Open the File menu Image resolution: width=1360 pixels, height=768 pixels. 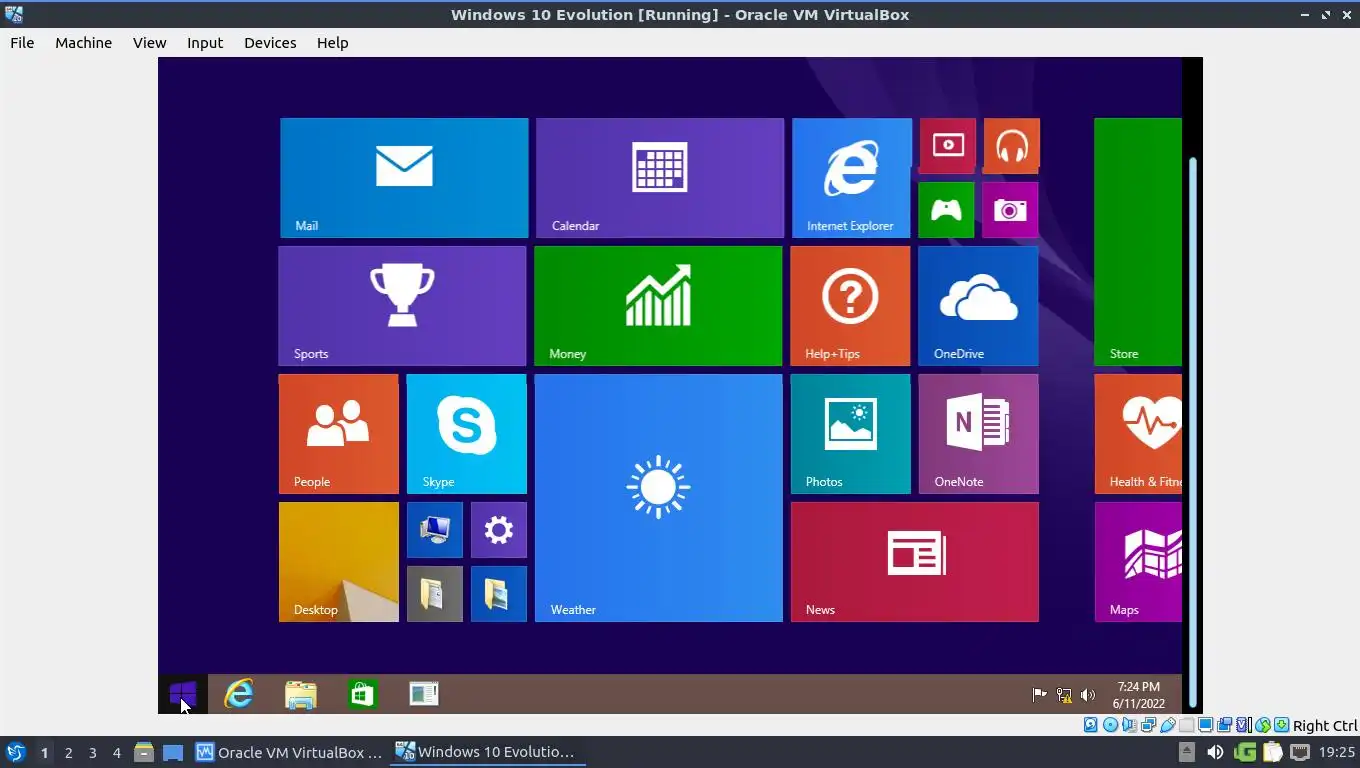[x=22, y=42]
